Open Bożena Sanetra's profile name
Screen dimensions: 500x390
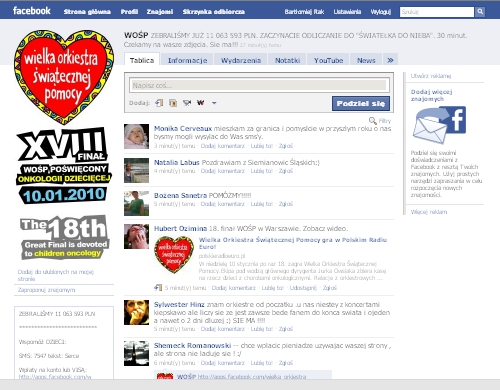(x=180, y=195)
